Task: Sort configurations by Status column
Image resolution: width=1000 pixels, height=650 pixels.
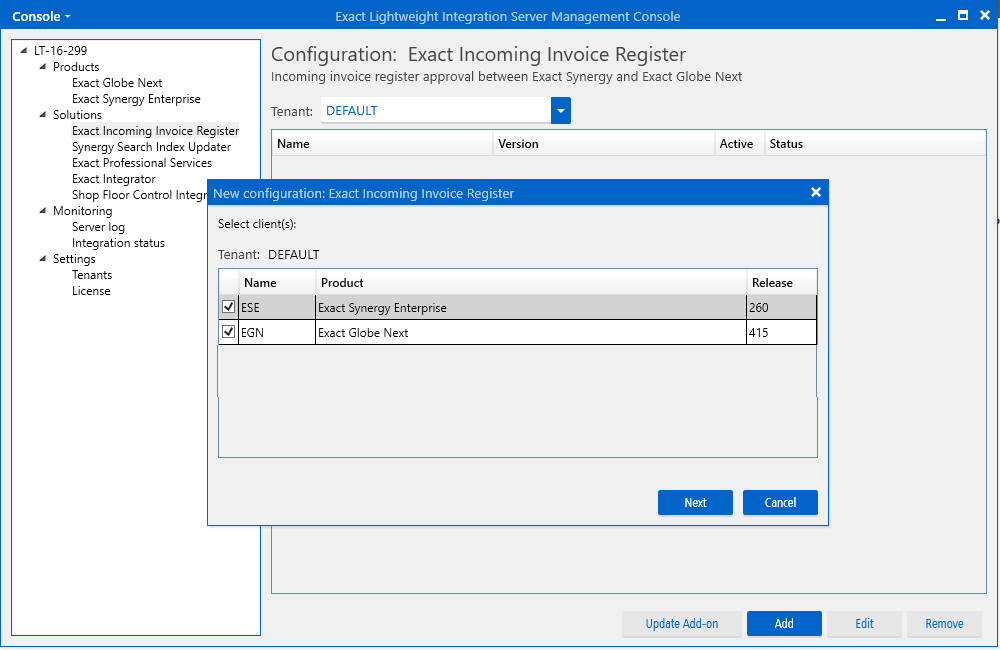Action: click(875, 144)
